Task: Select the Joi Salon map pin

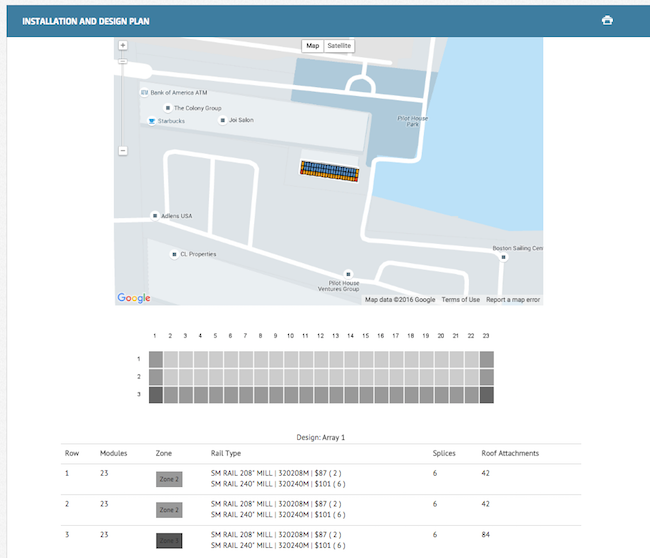Action: (x=223, y=120)
